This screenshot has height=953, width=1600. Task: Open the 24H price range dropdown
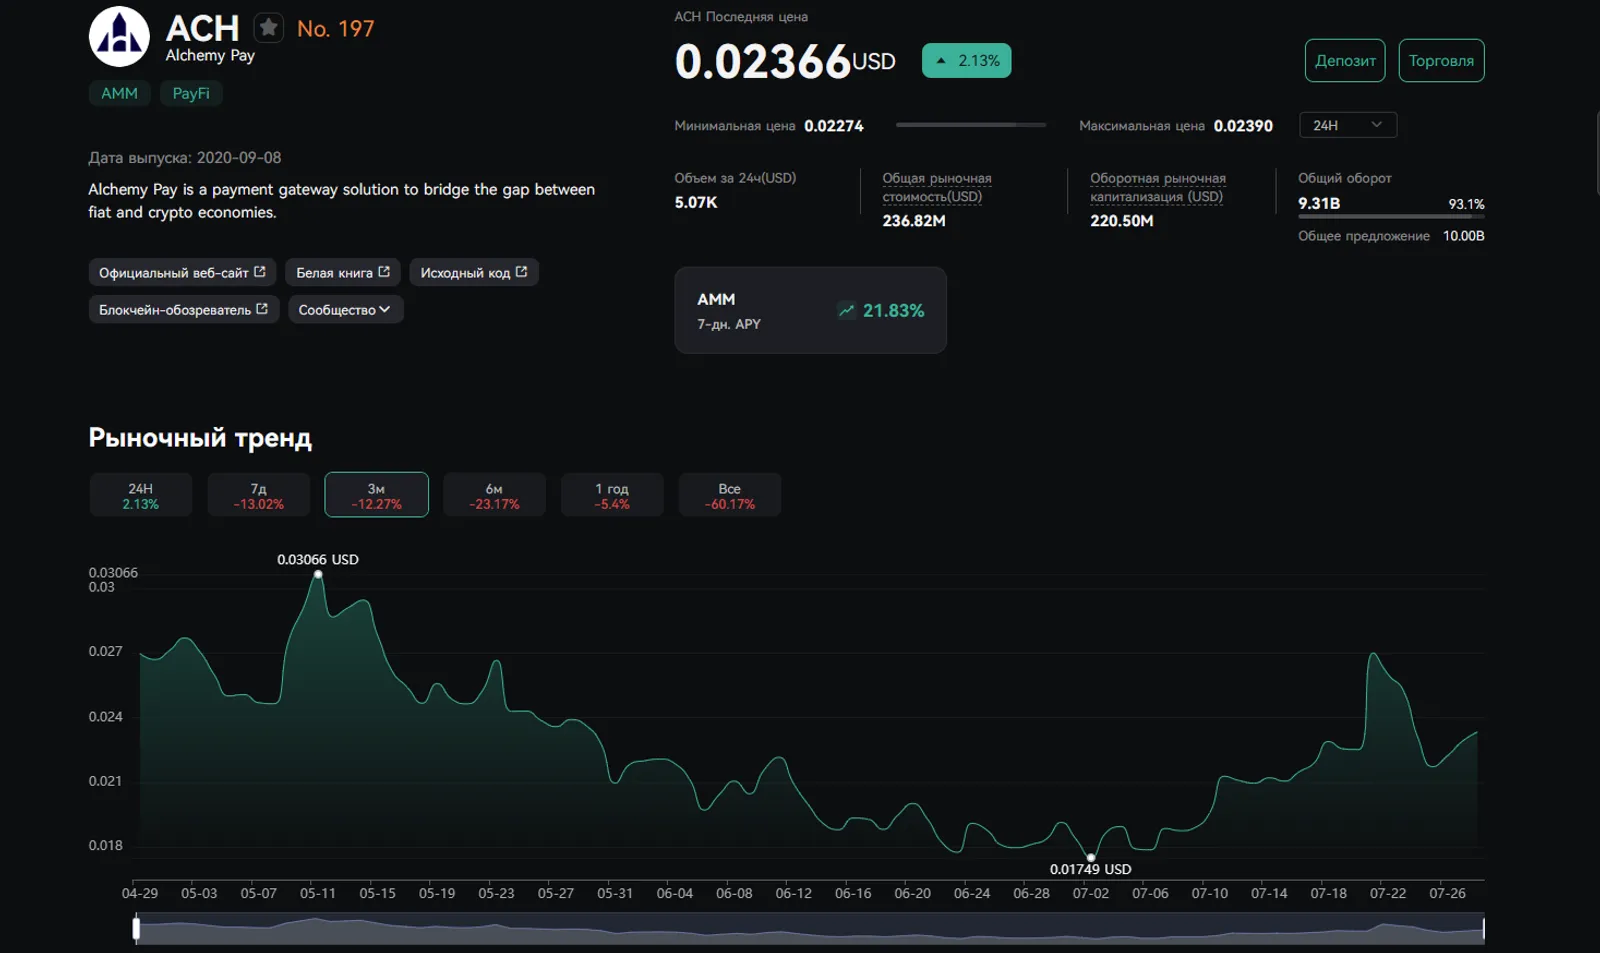[1348, 125]
